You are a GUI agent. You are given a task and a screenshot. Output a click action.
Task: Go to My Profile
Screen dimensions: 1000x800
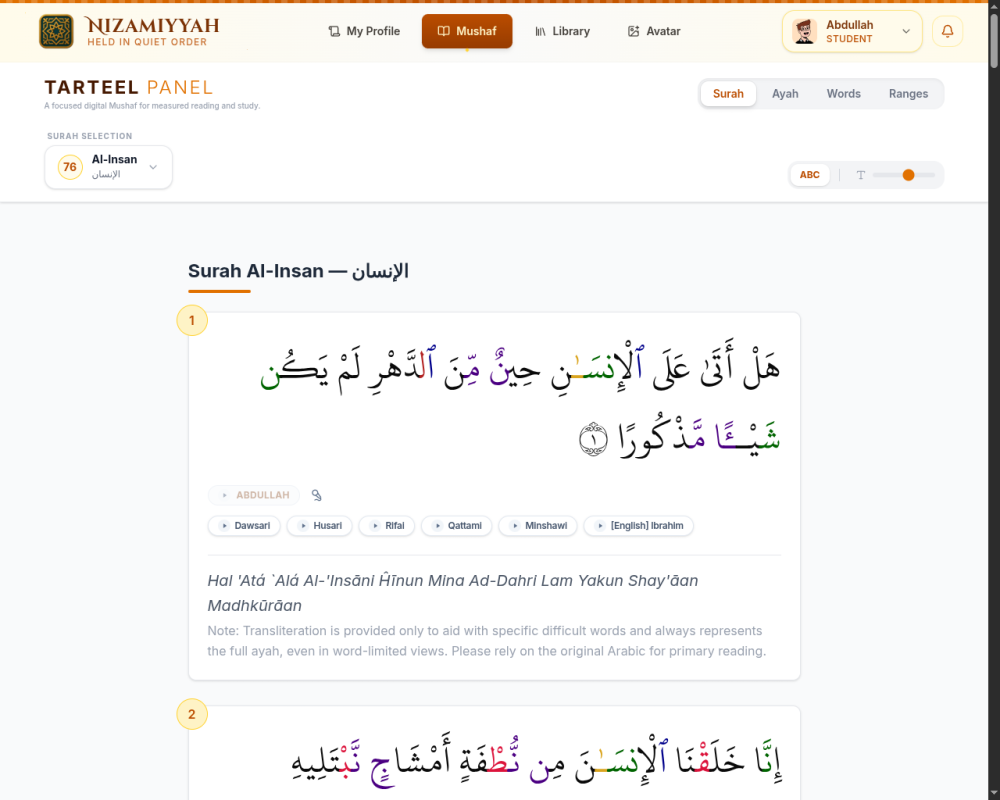(x=364, y=31)
